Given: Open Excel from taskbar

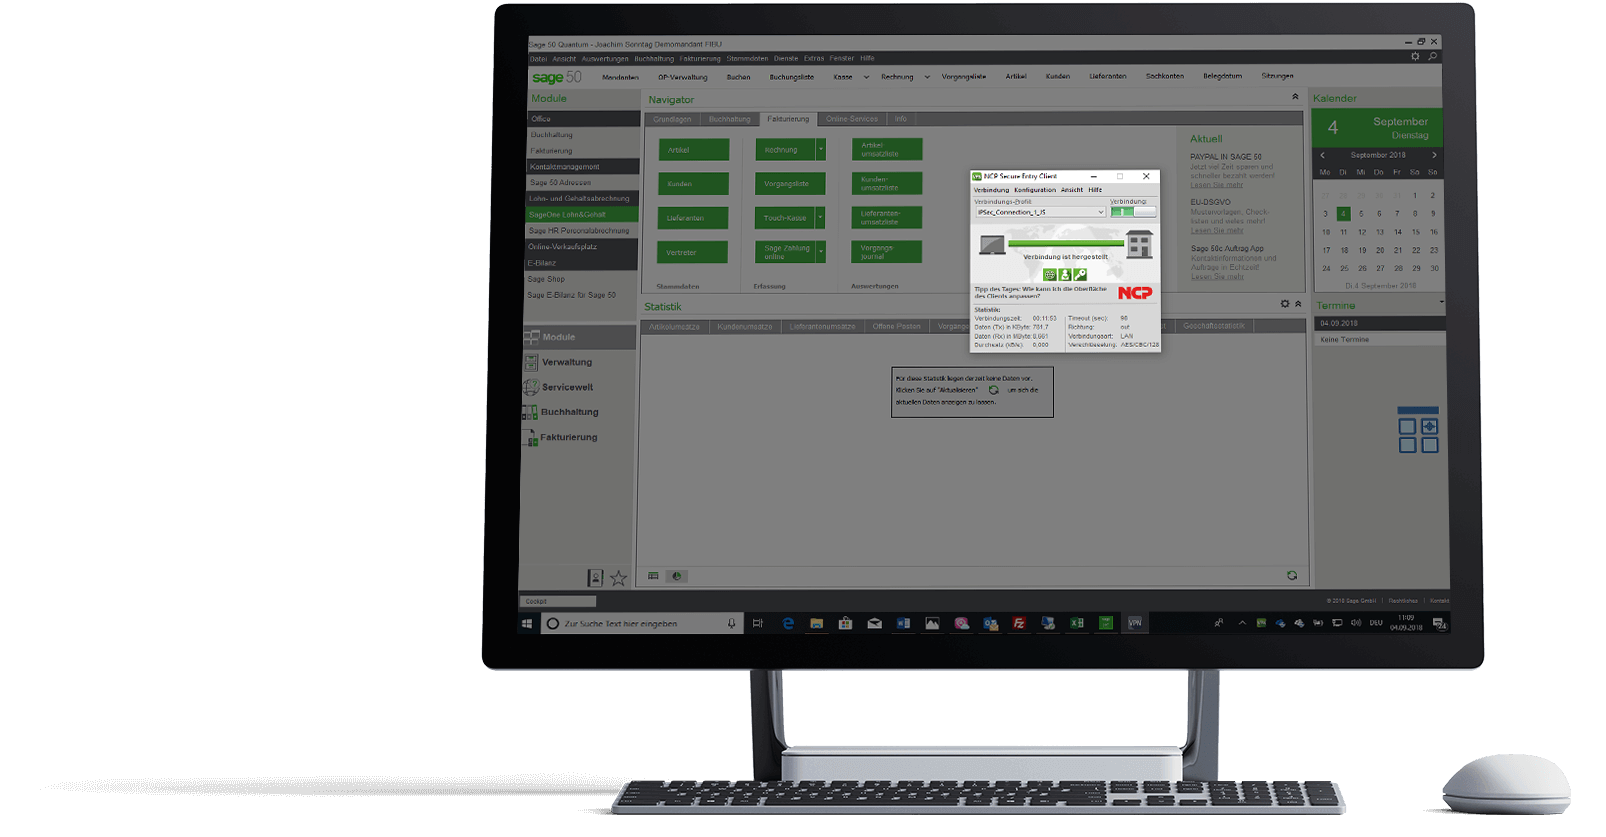Looking at the screenshot, I should [x=1077, y=623].
